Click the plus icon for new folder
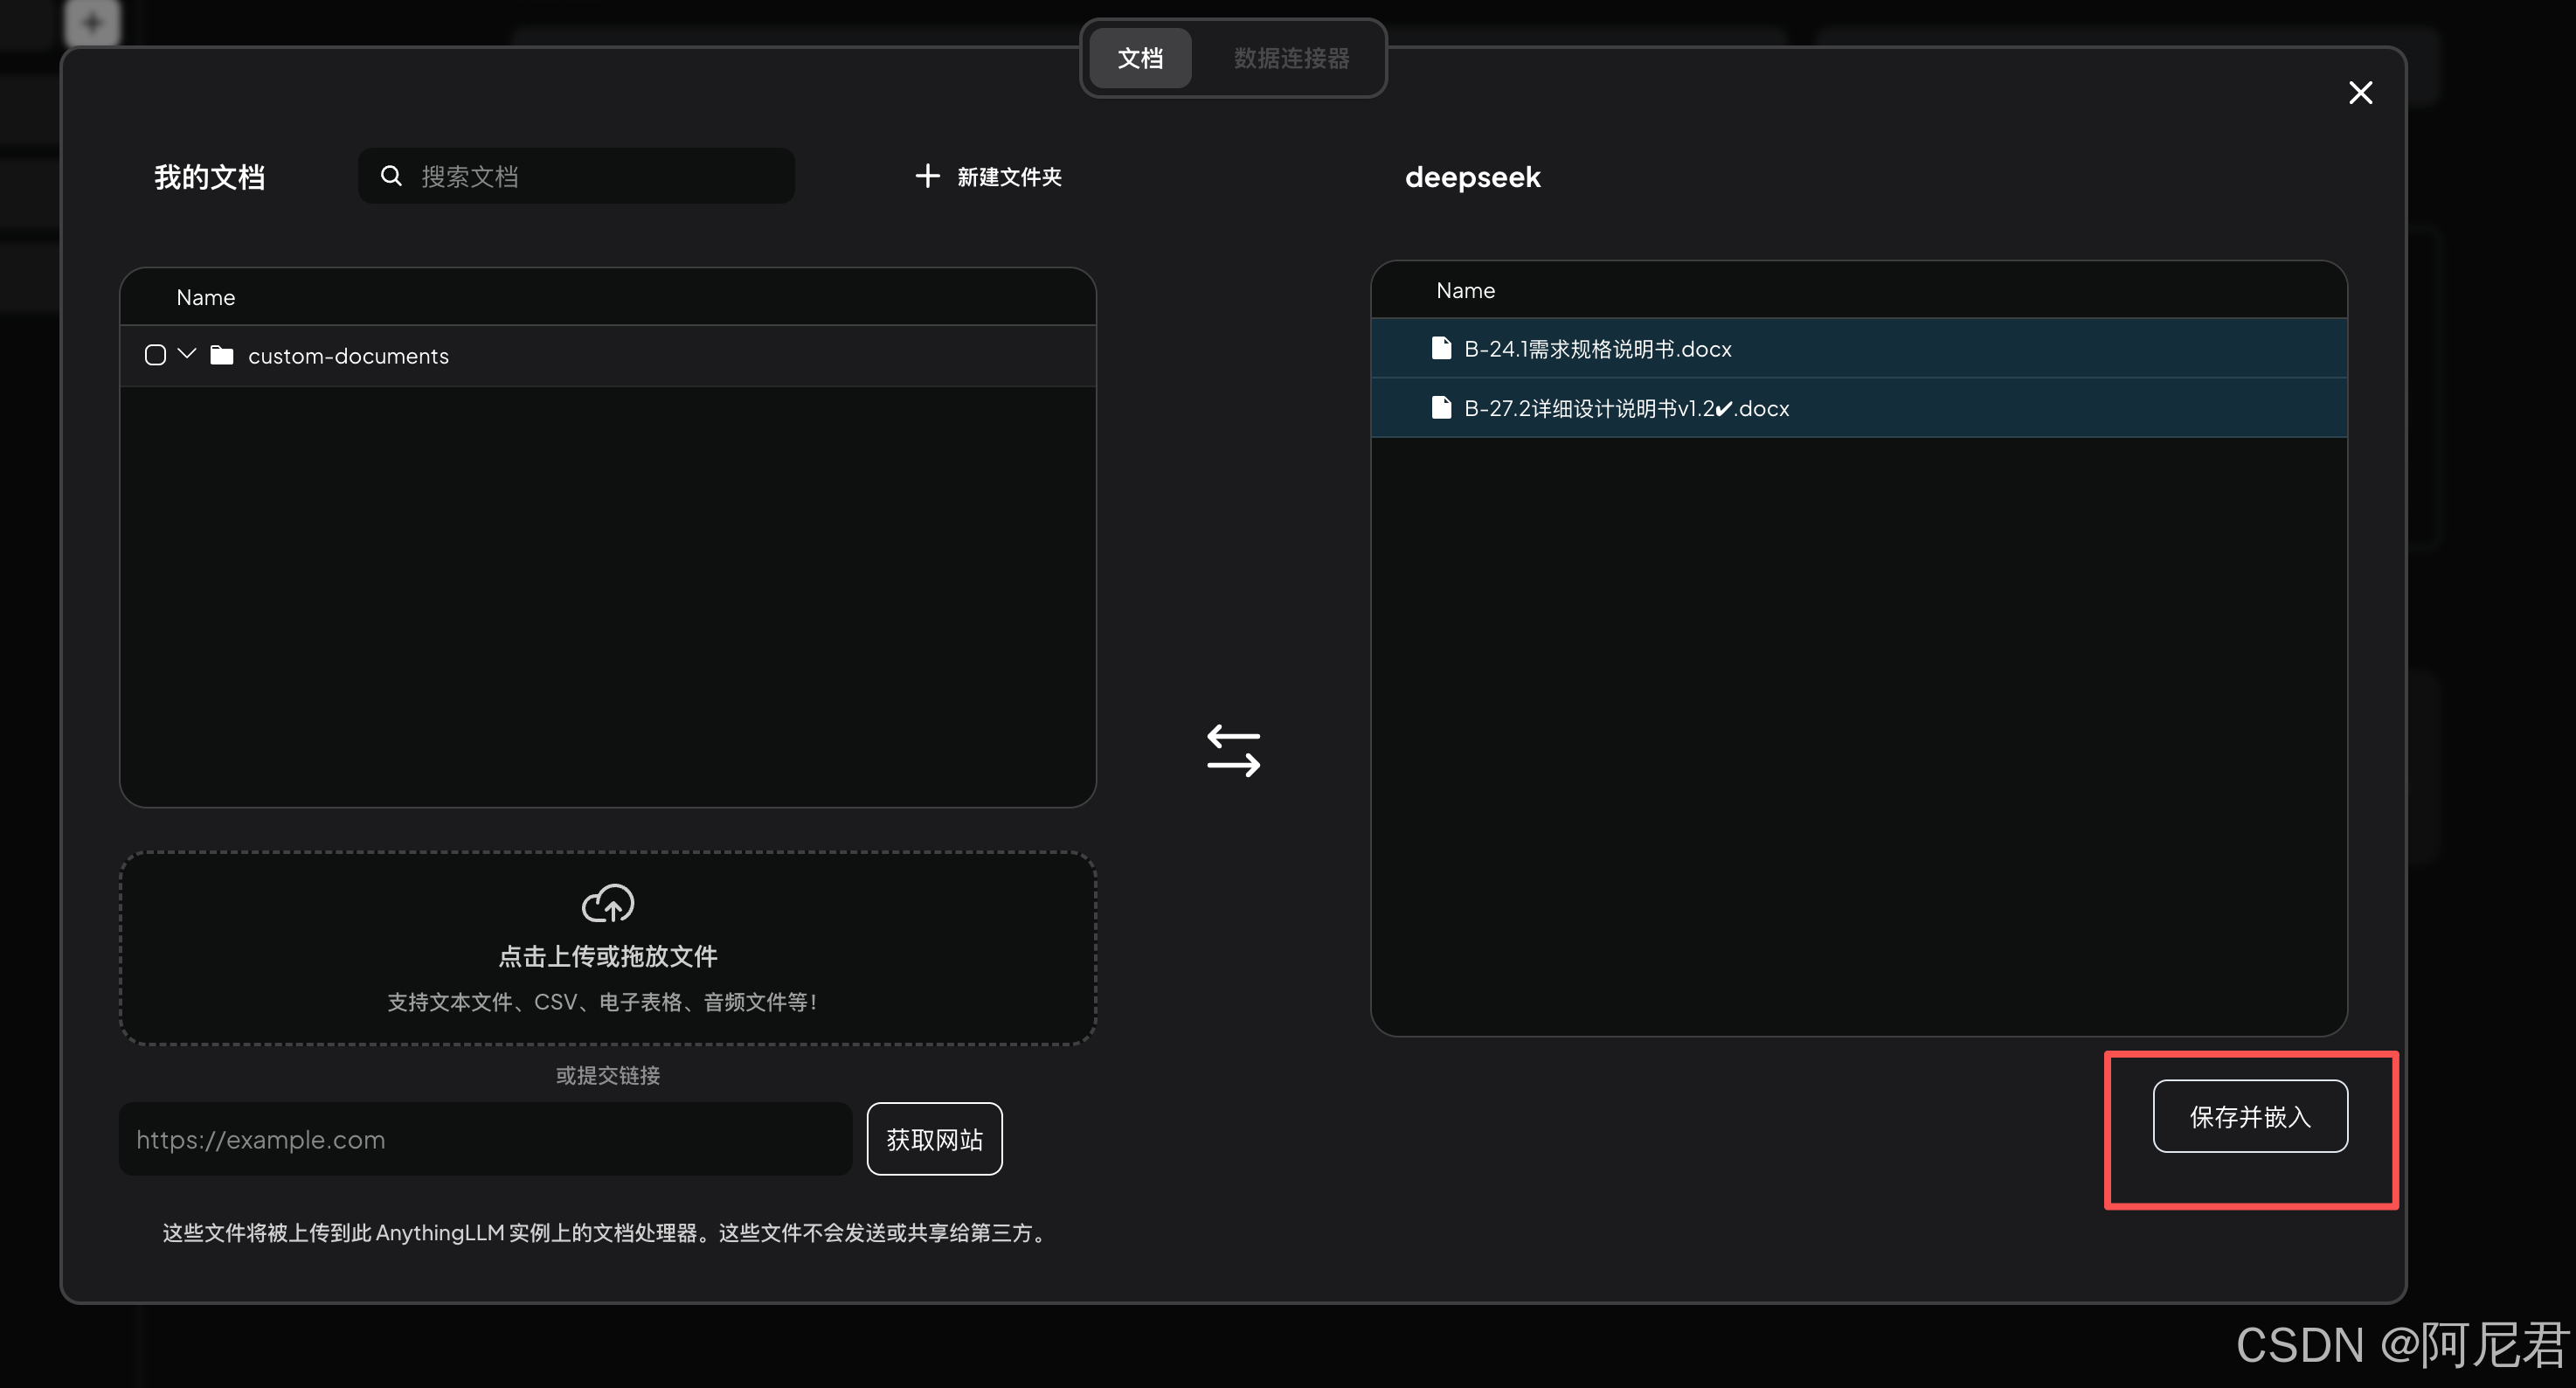The width and height of the screenshot is (2576, 1388). click(927, 176)
